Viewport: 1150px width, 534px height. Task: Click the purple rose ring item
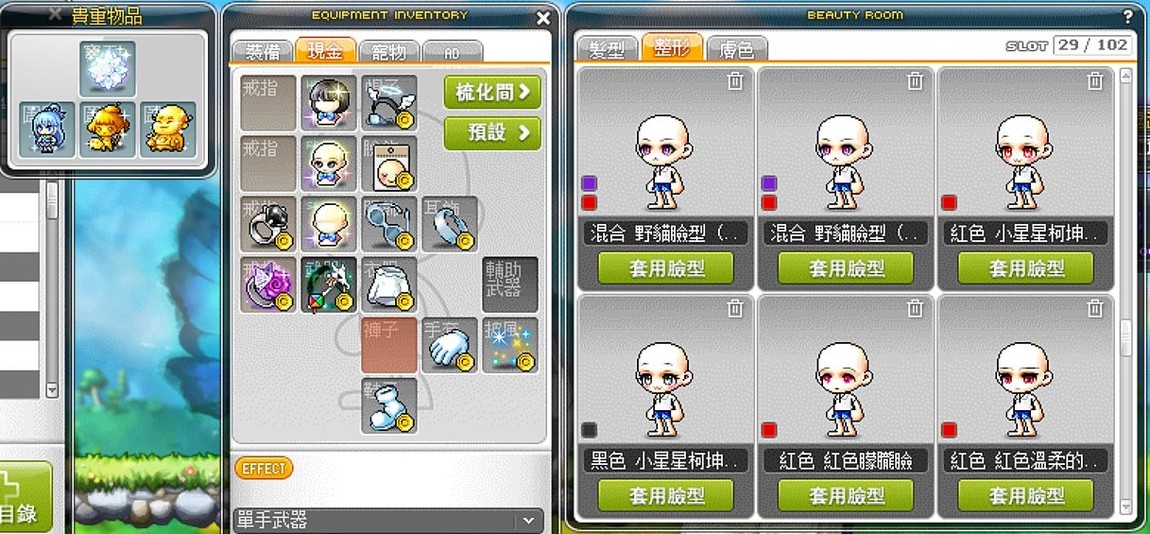click(268, 285)
